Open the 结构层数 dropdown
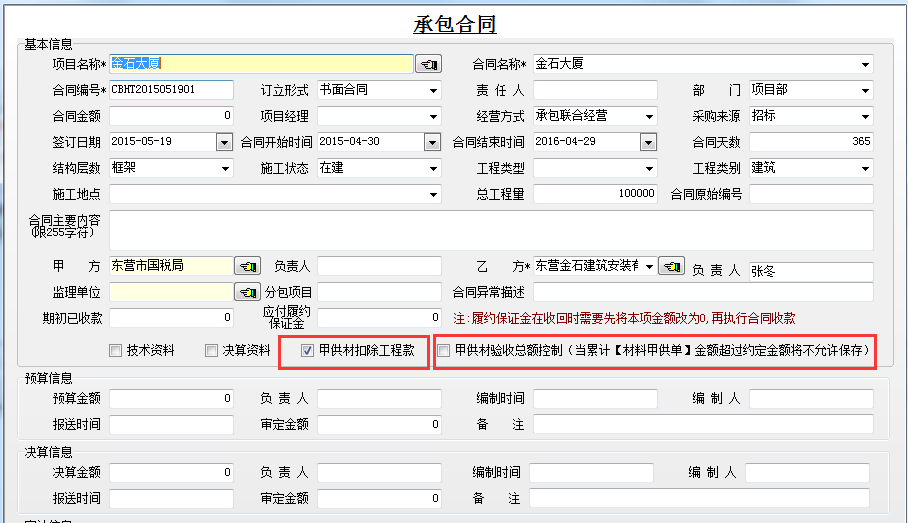Image resolution: width=908 pixels, height=523 pixels. tap(224, 168)
